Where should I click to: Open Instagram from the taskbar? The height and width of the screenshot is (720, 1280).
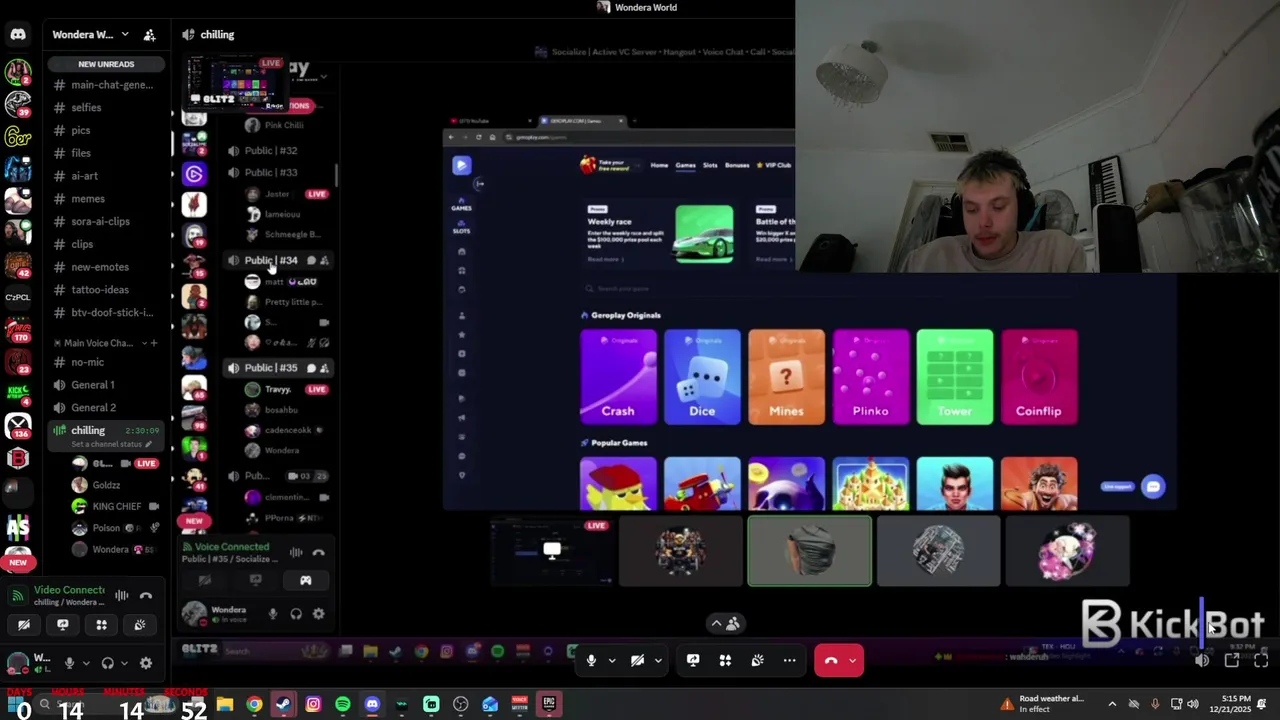[313, 704]
